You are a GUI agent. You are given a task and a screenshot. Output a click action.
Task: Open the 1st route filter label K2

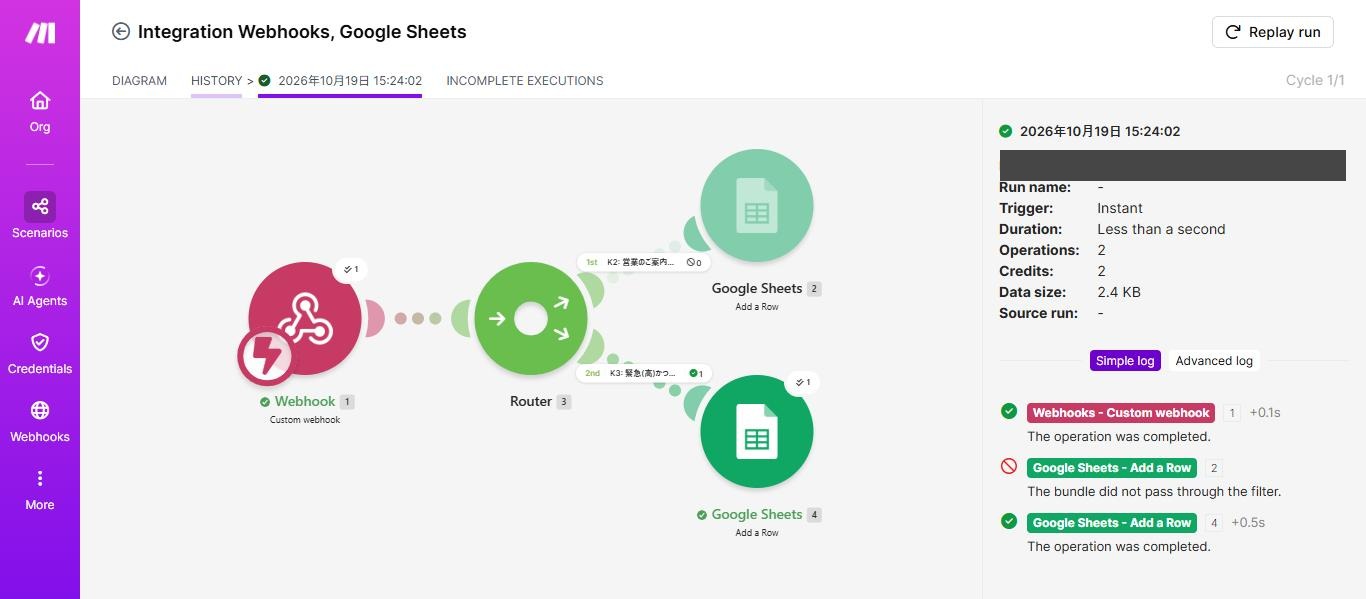(x=644, y=262)
